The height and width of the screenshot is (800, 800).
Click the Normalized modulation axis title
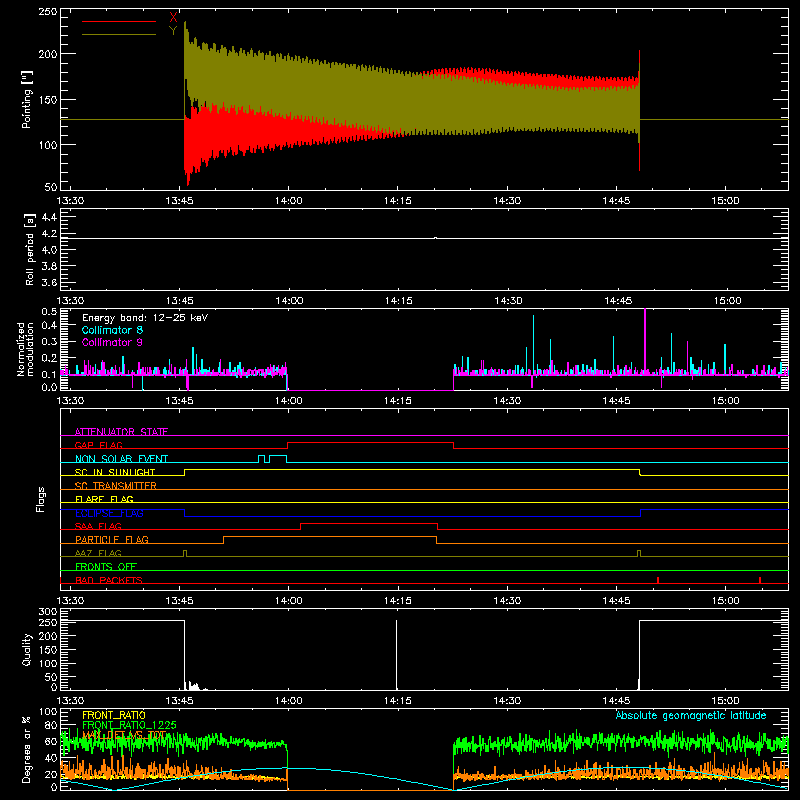[x=26, y=349]
